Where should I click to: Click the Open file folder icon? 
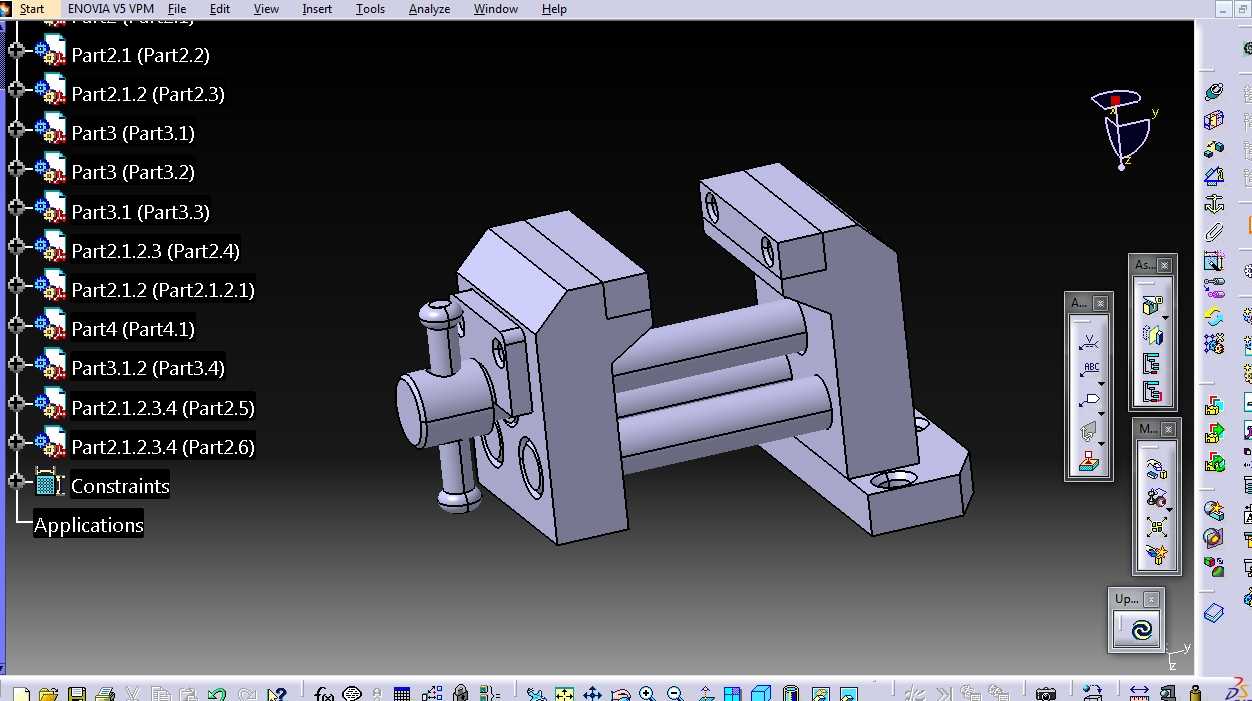[x=48, y=693]
